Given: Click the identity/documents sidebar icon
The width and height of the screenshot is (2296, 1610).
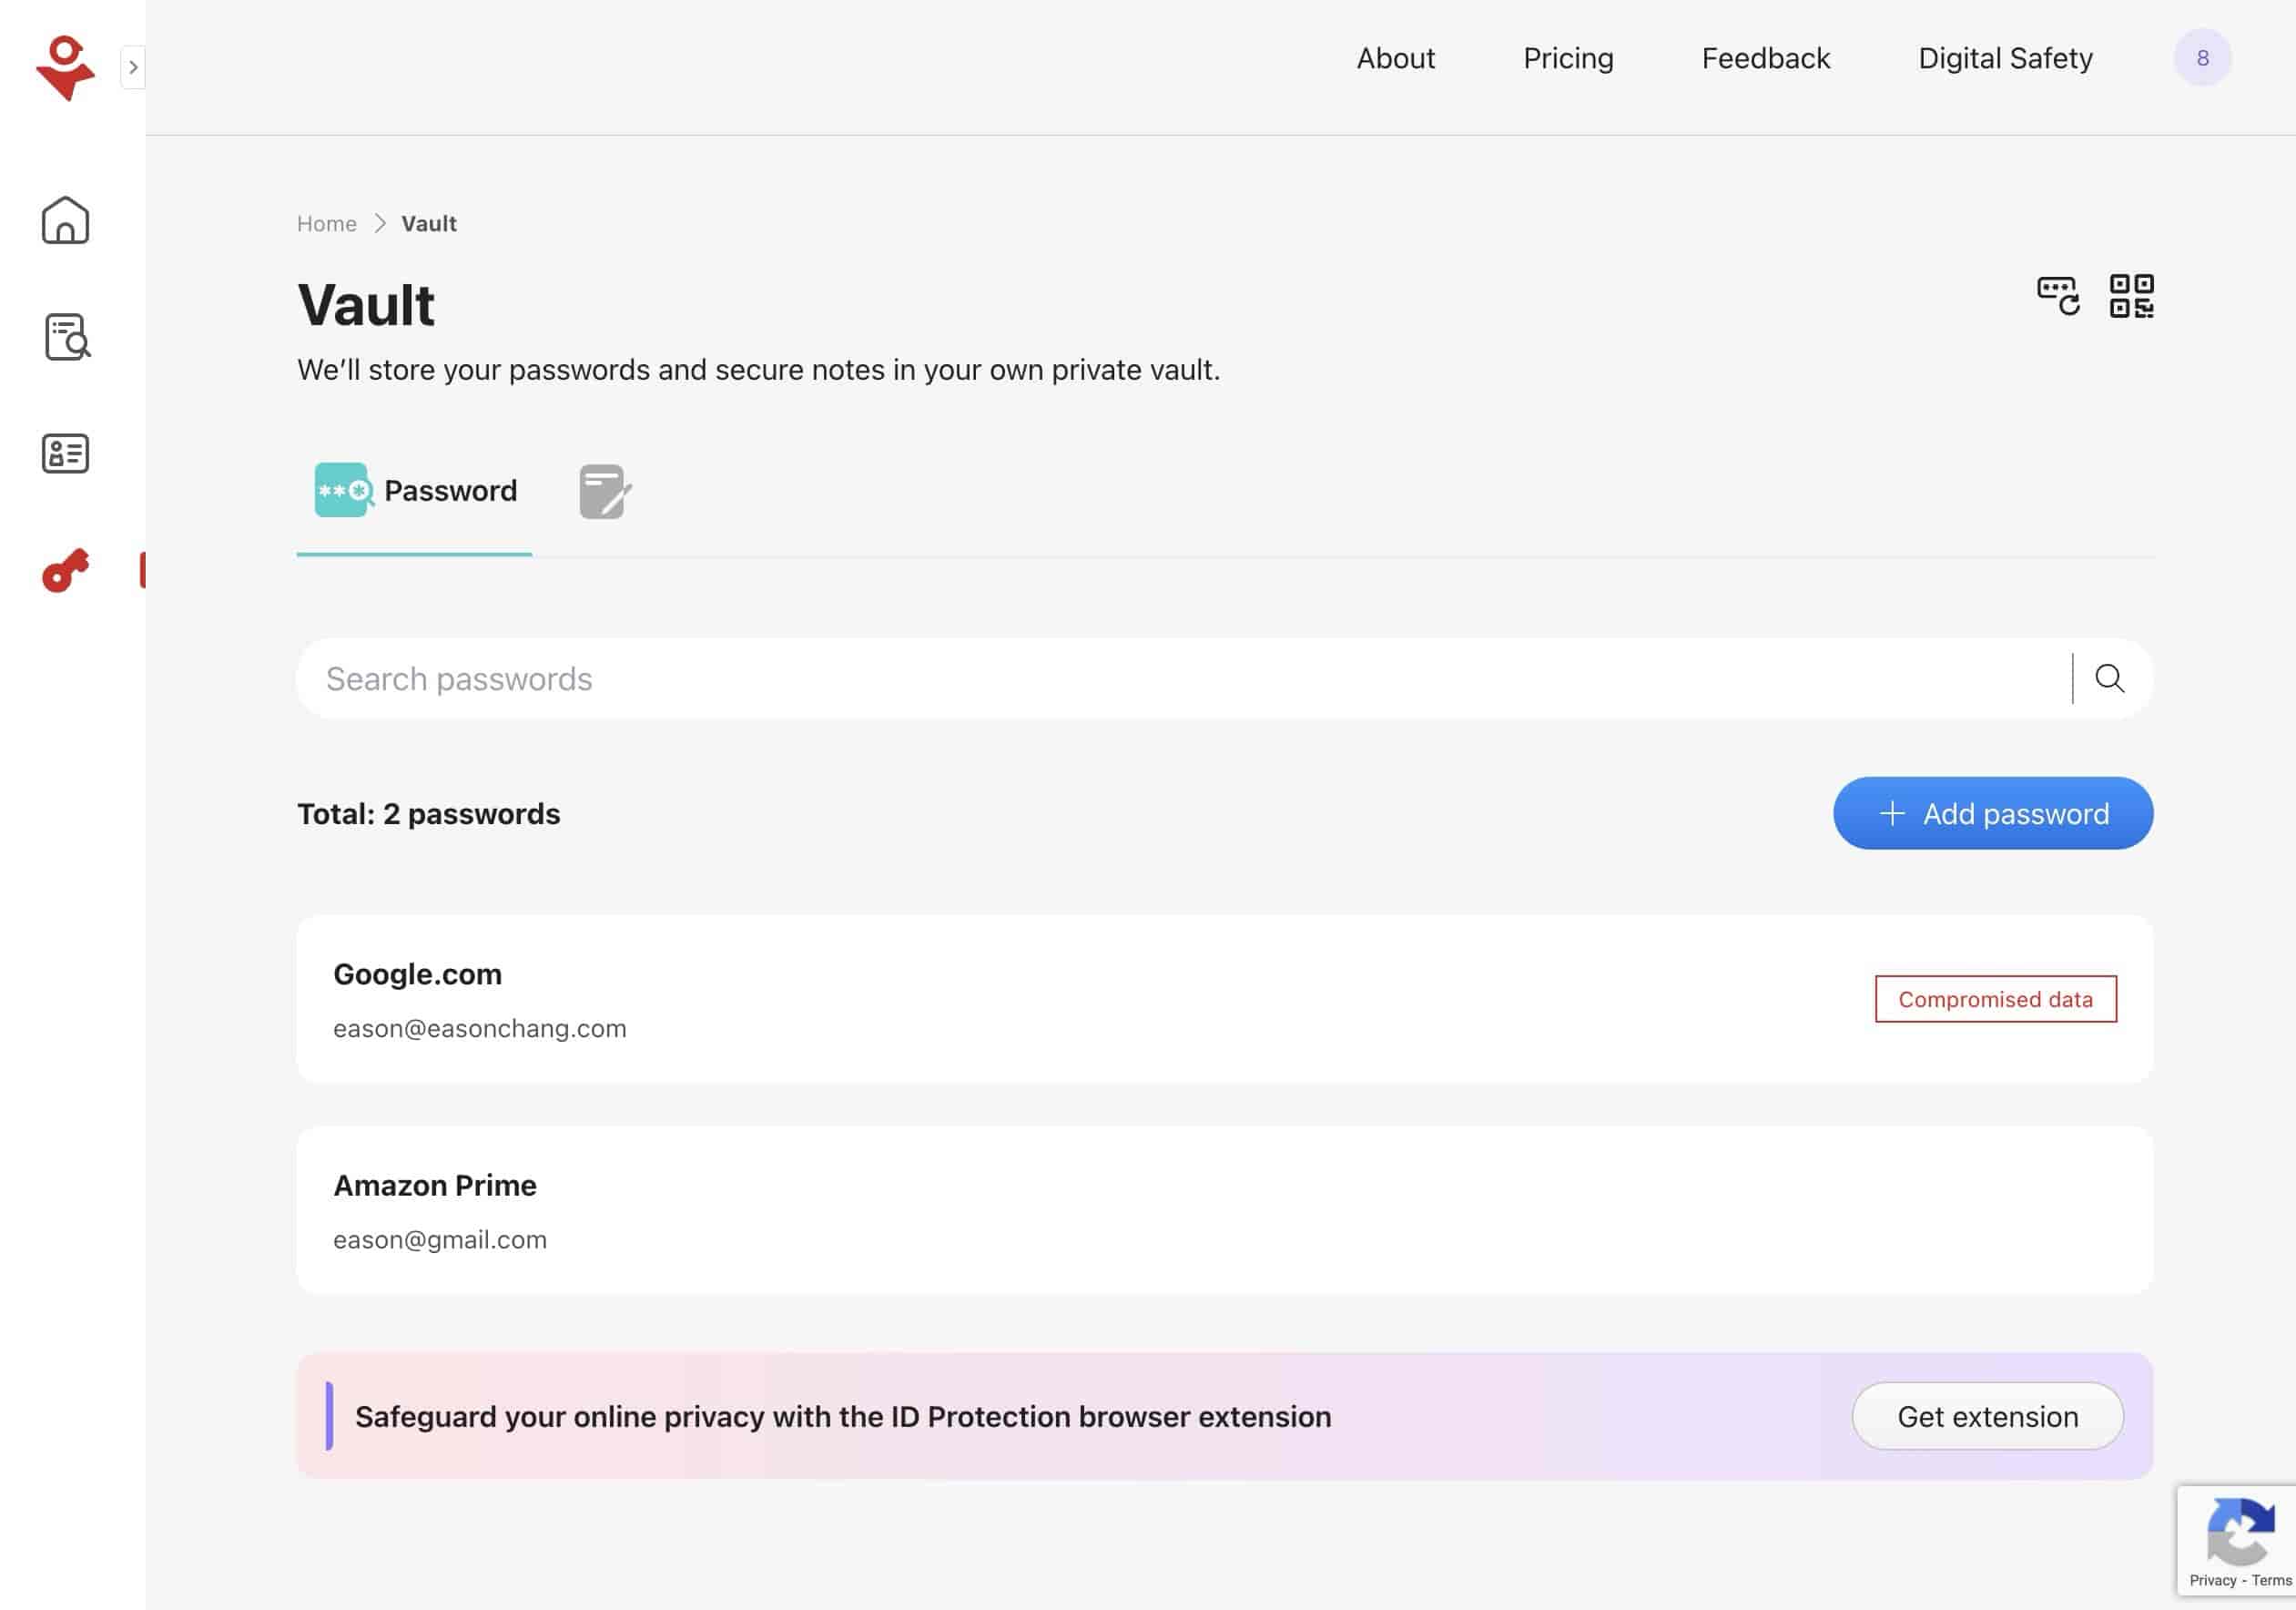Looking at the screenshot, I should [x=65, y=452].
